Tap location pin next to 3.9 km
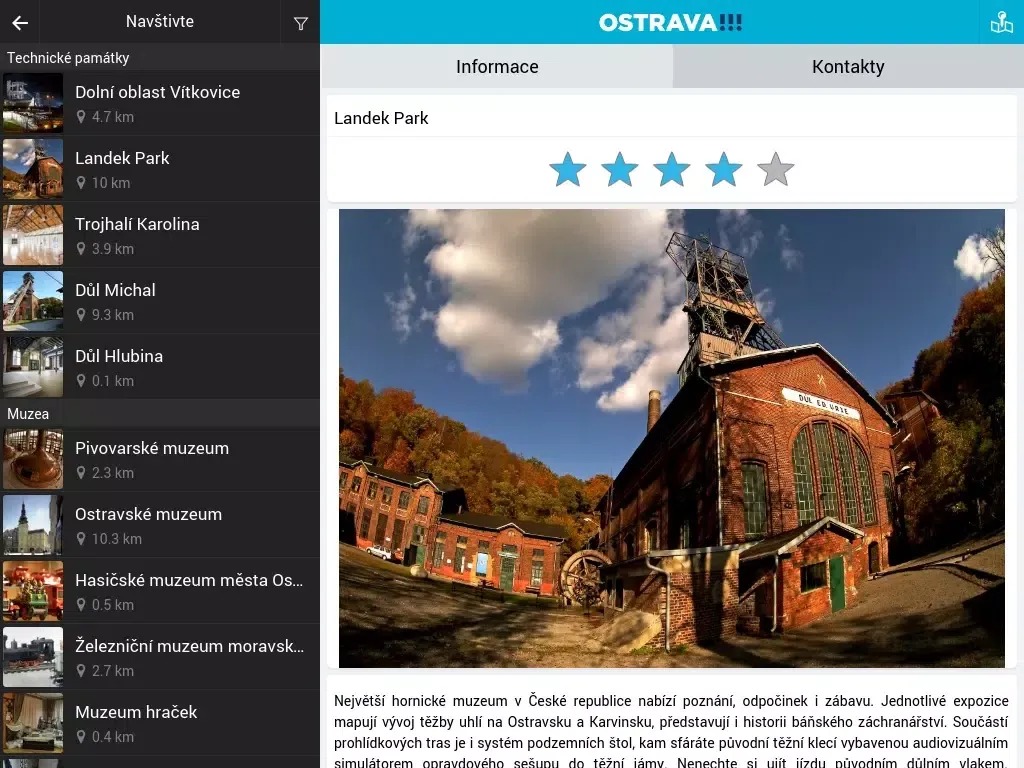Screen dimensions: 1024x768 click(x=81, y=249)
